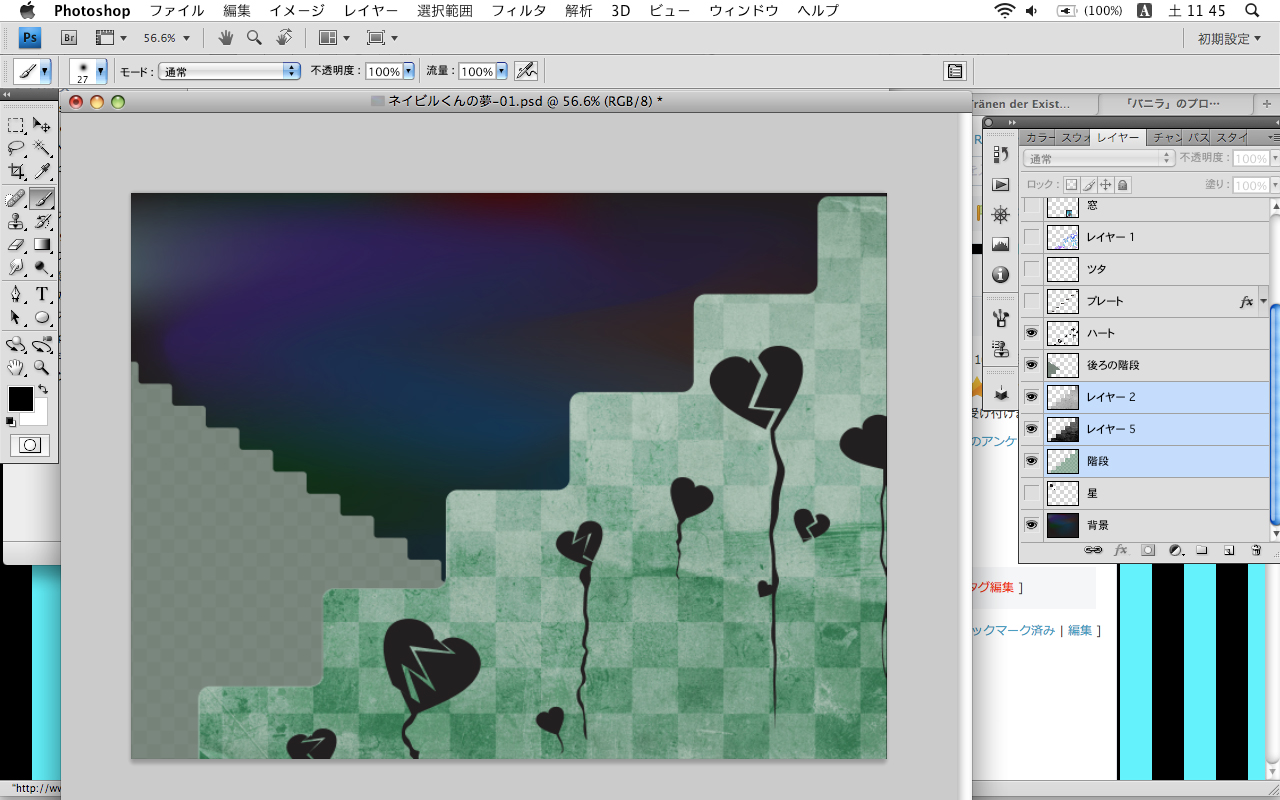Pick the Eraser tool in toolbox
The height and width of the screenshot is (800, 1280).
(x=16, y=244)
